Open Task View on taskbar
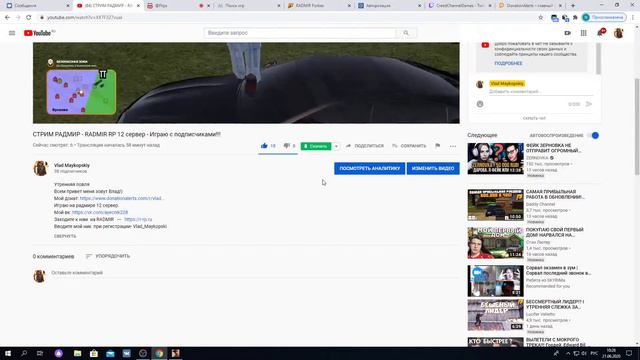 pyautogui.click(x=40, y=353)
